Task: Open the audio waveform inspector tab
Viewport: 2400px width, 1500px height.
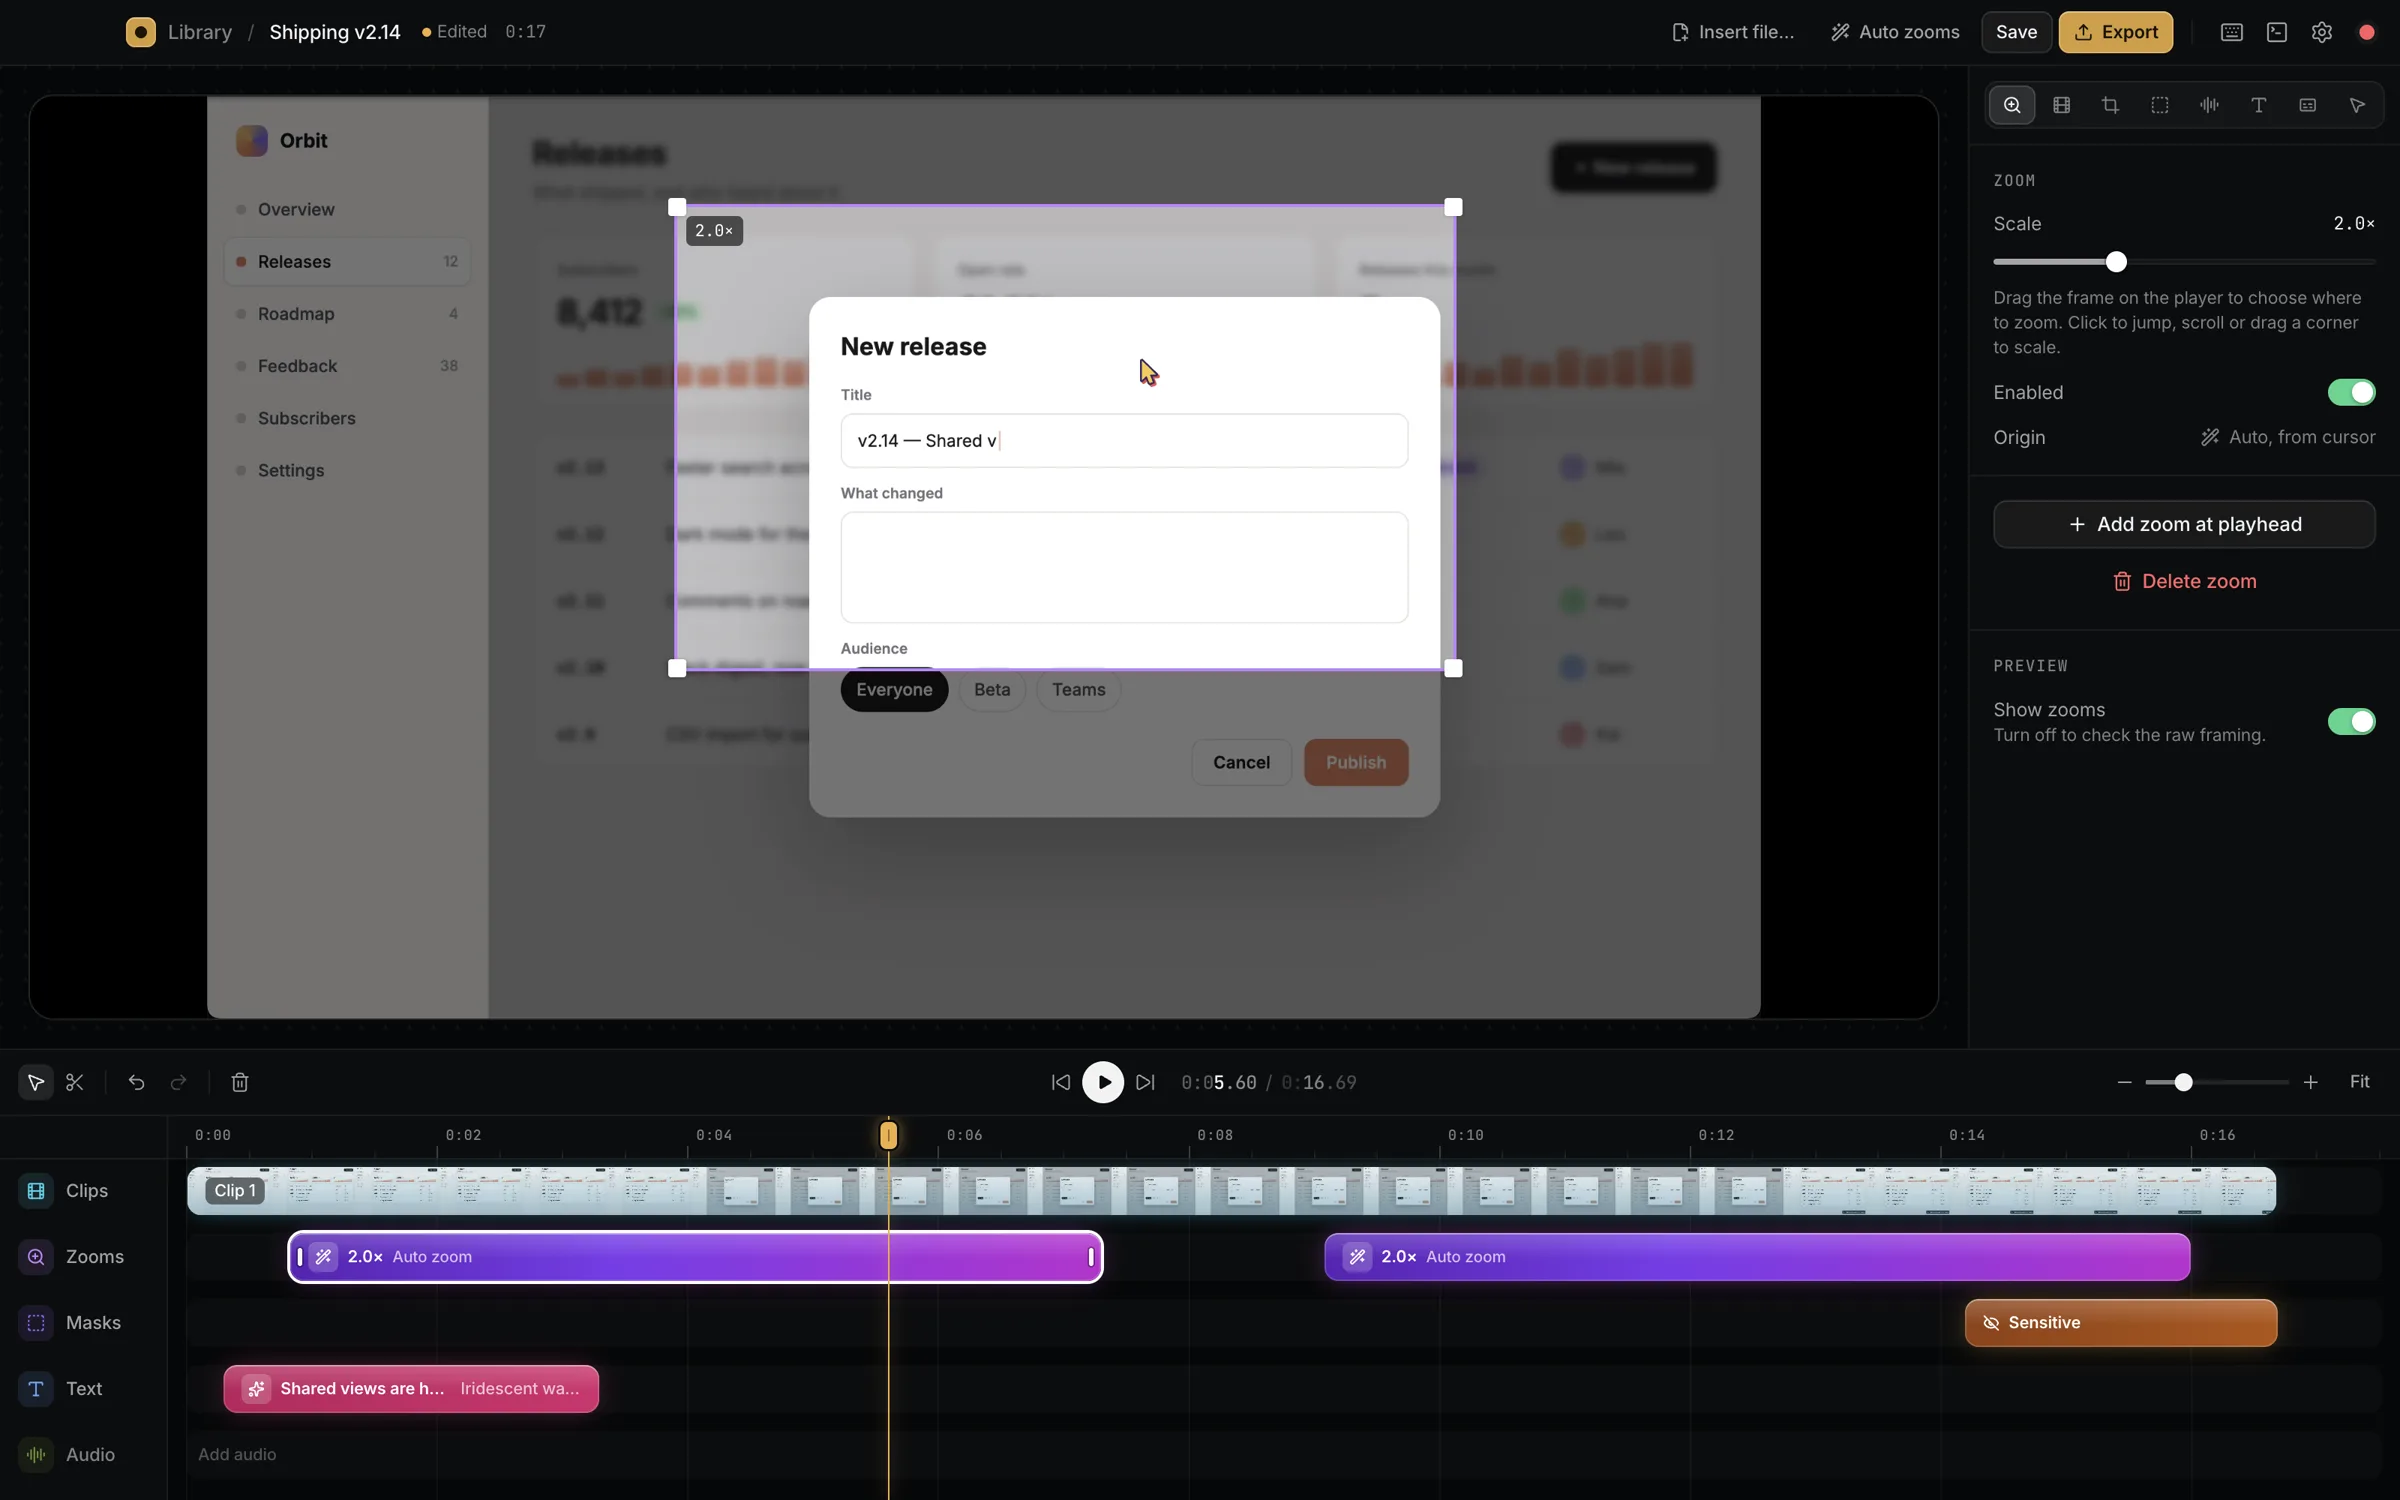Action: (2209, 105)
